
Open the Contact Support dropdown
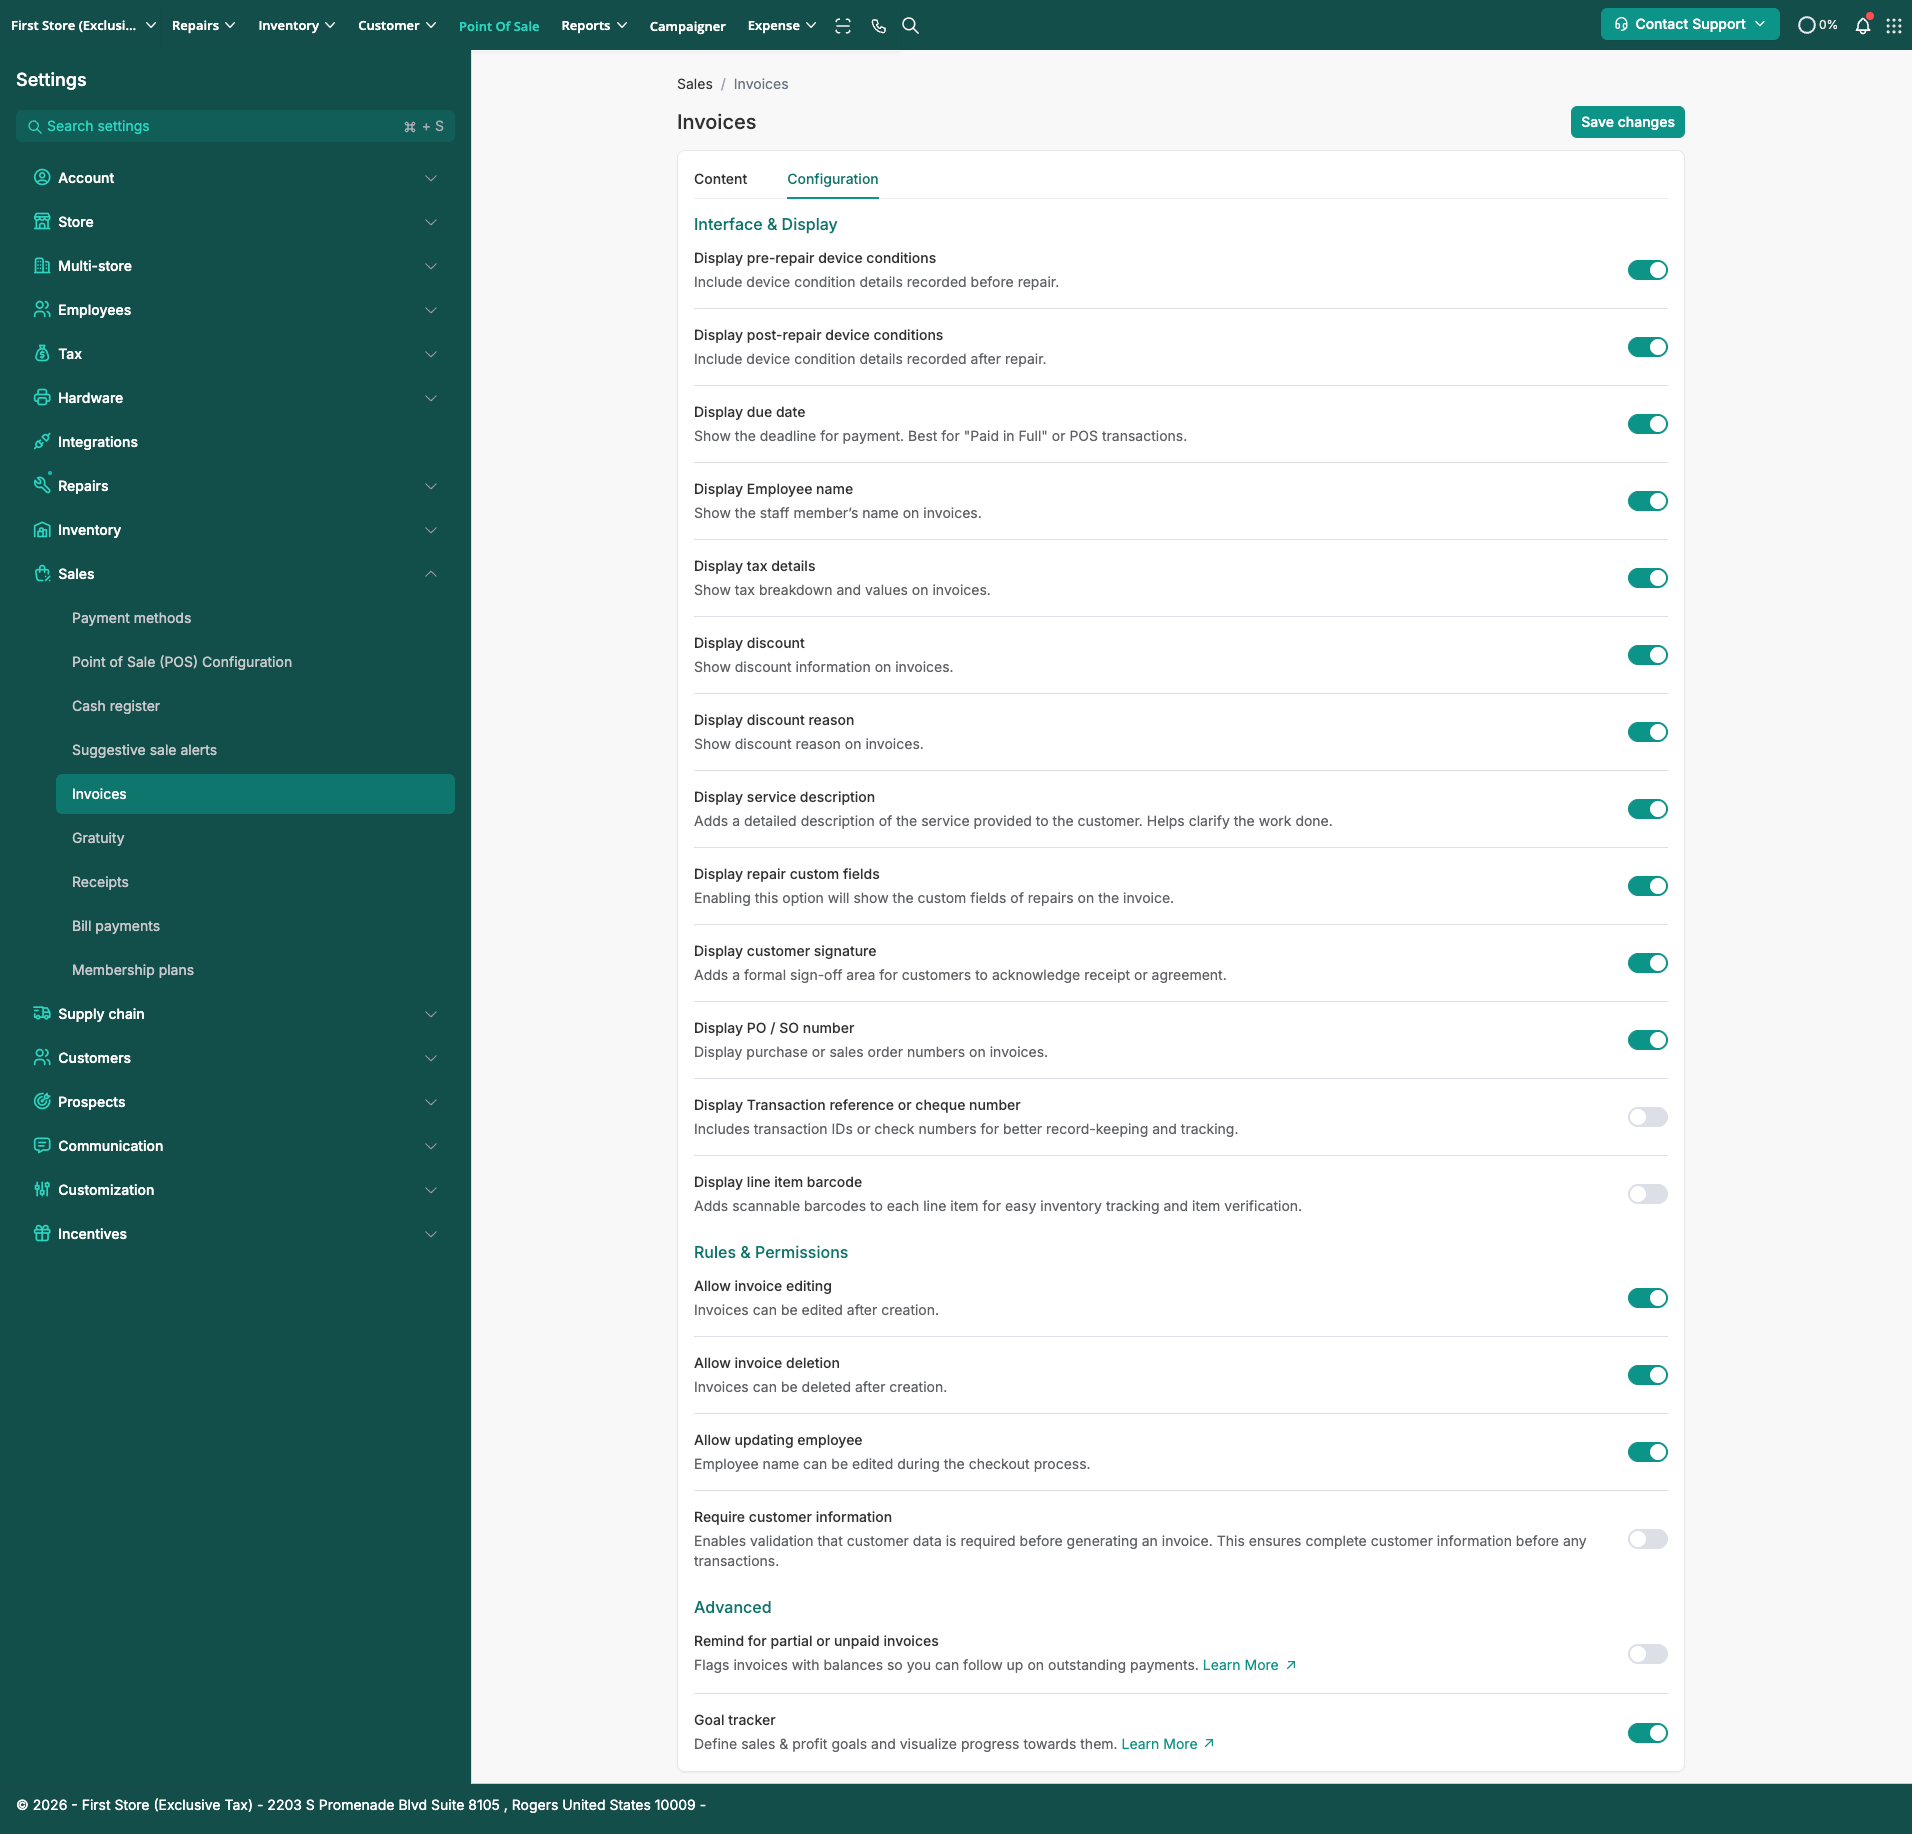click(x=1689, y=25)
